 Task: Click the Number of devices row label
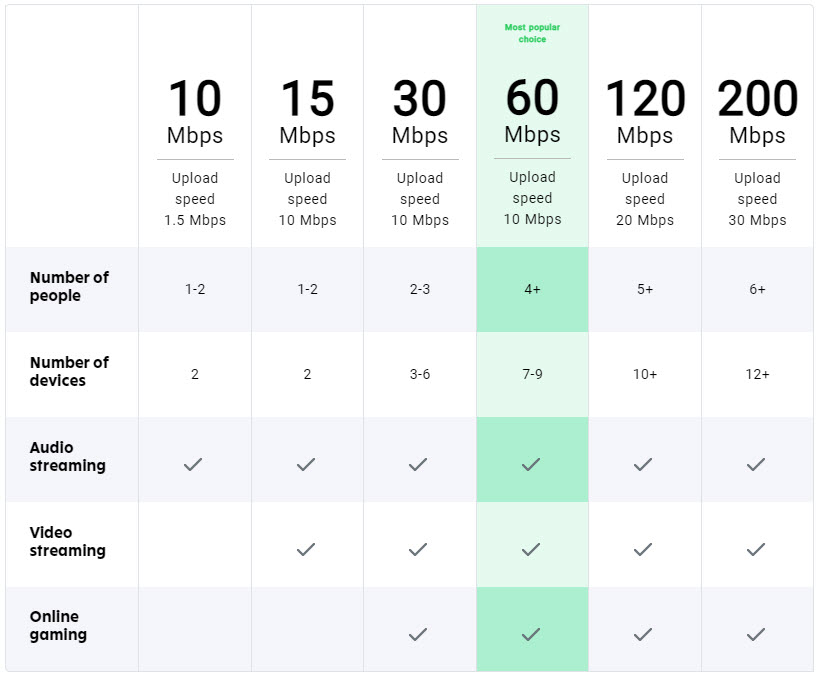[69, 371]
